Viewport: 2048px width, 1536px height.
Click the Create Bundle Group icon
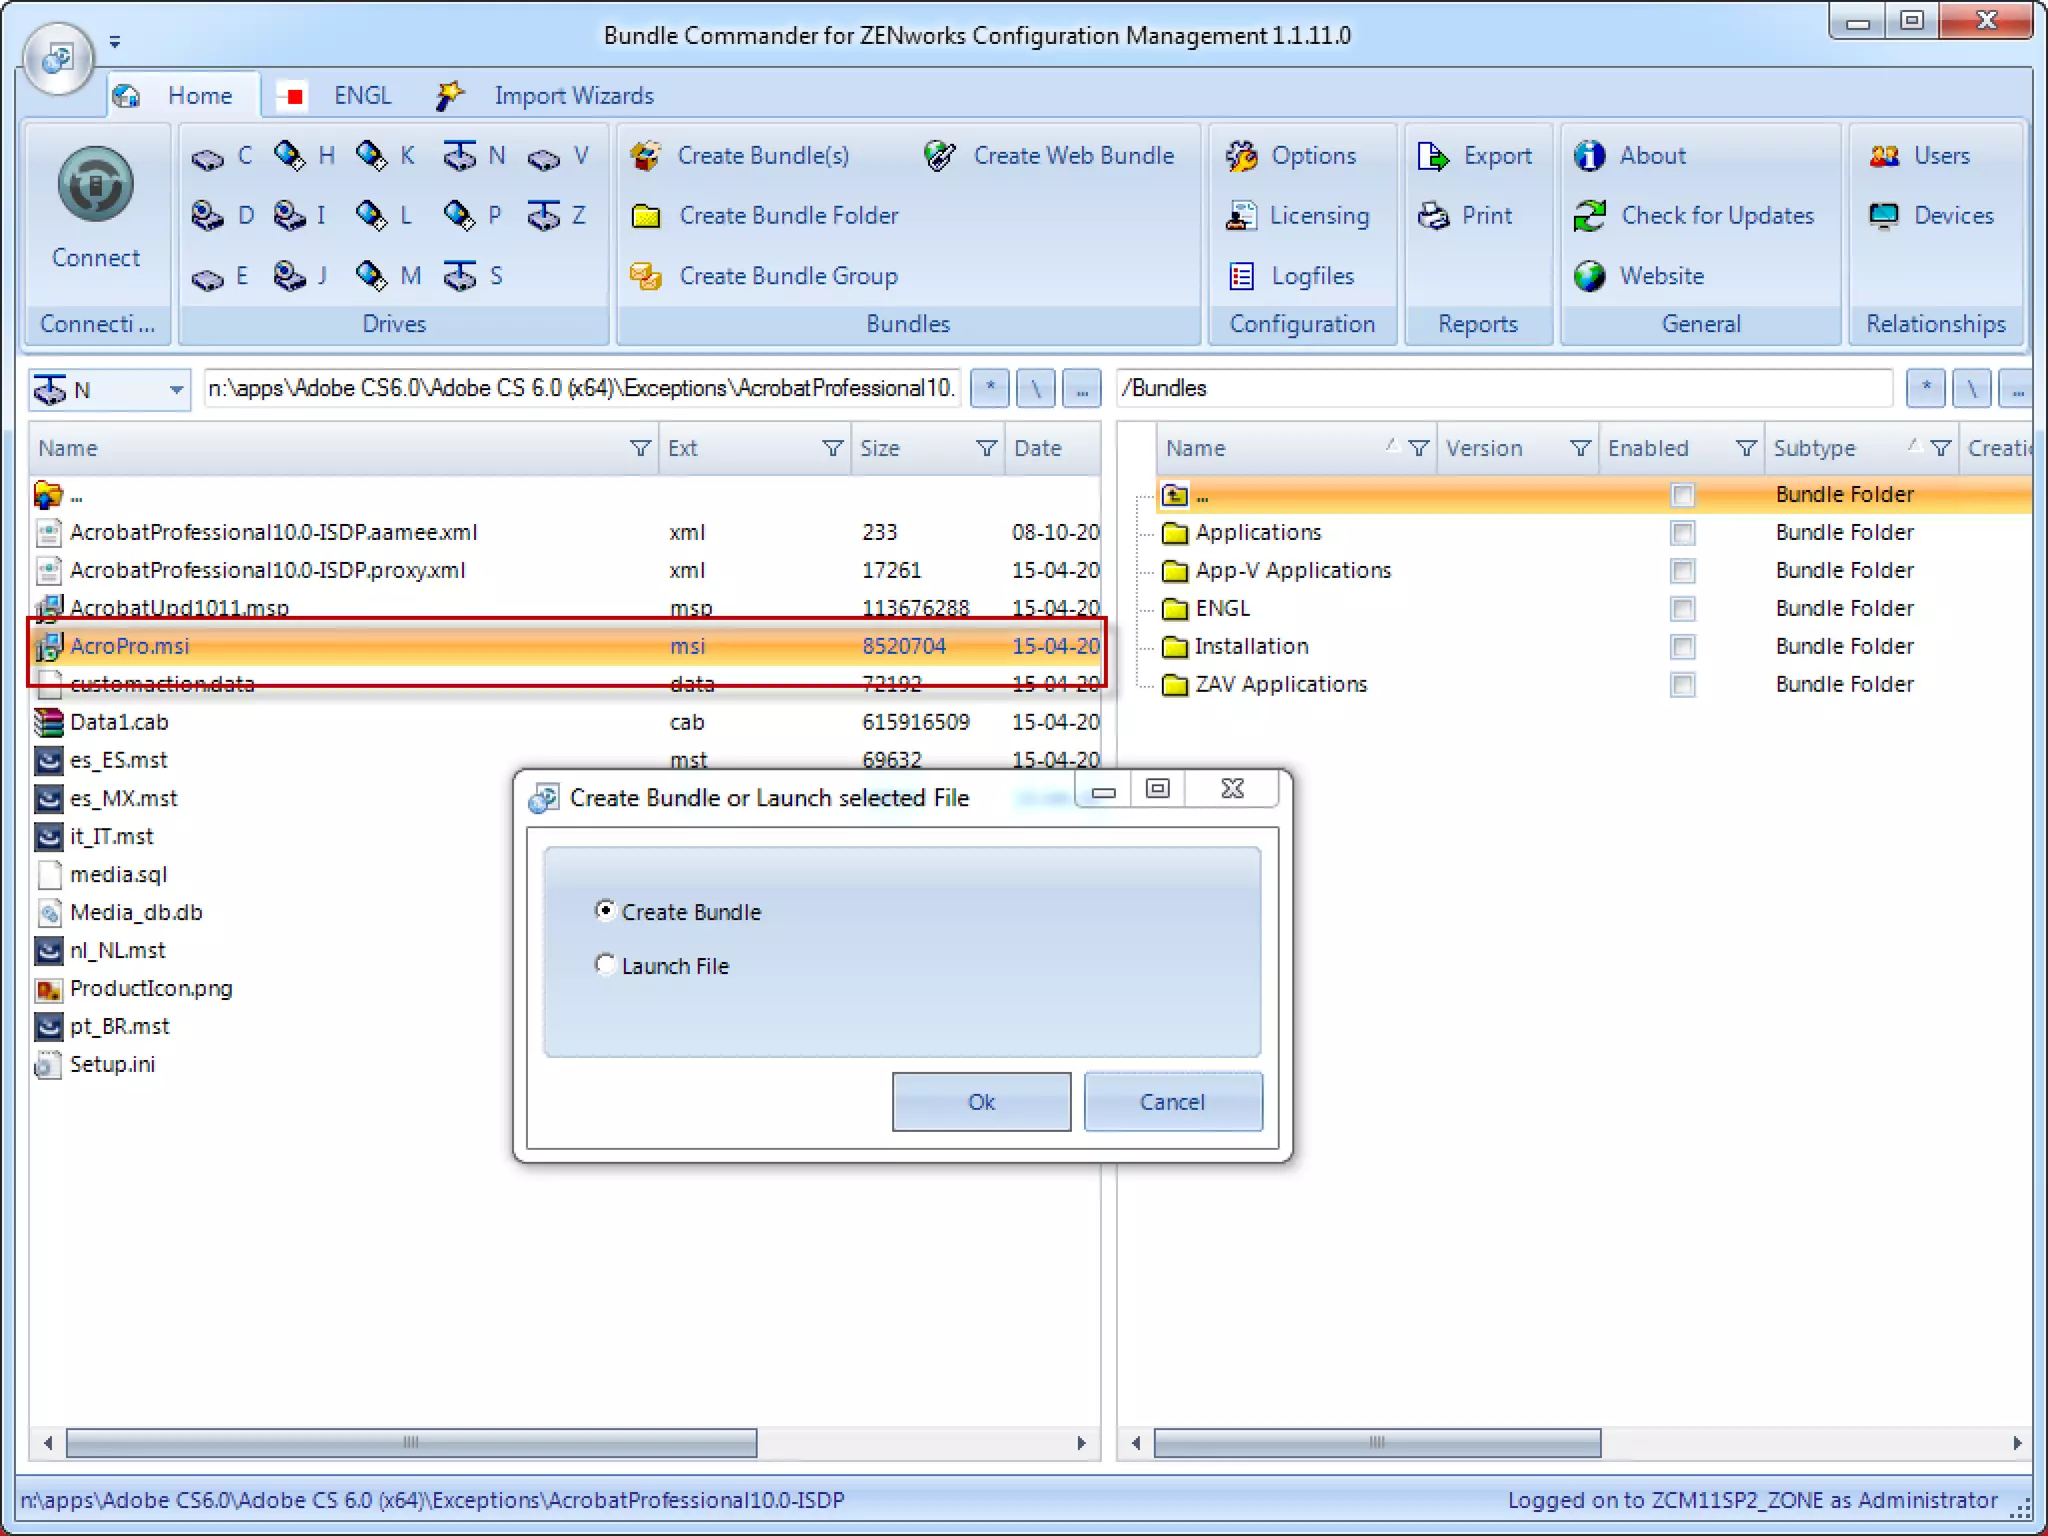click(646, 276)
